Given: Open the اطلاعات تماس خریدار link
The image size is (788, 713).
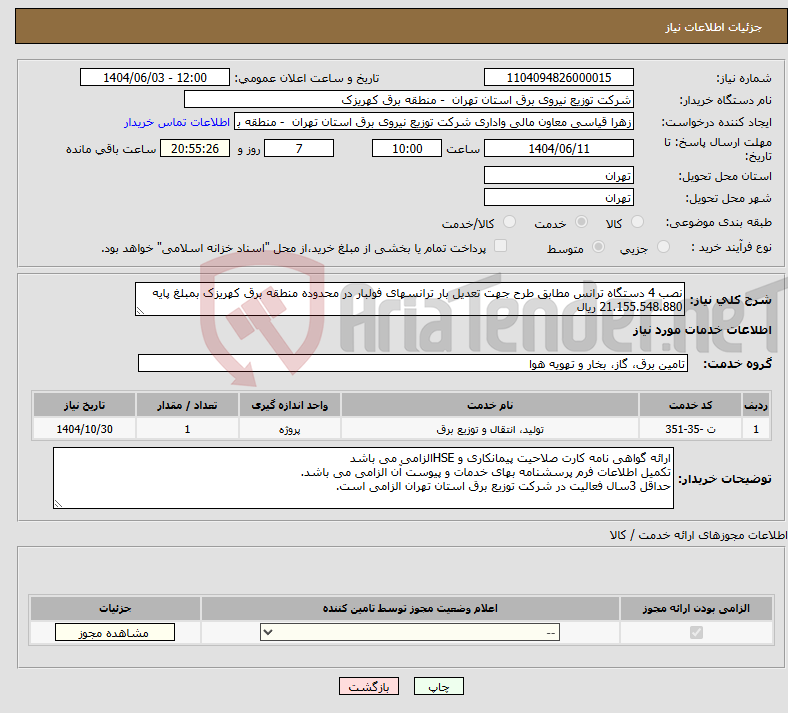Looking at the screenshot, I should tap(177, 122).
